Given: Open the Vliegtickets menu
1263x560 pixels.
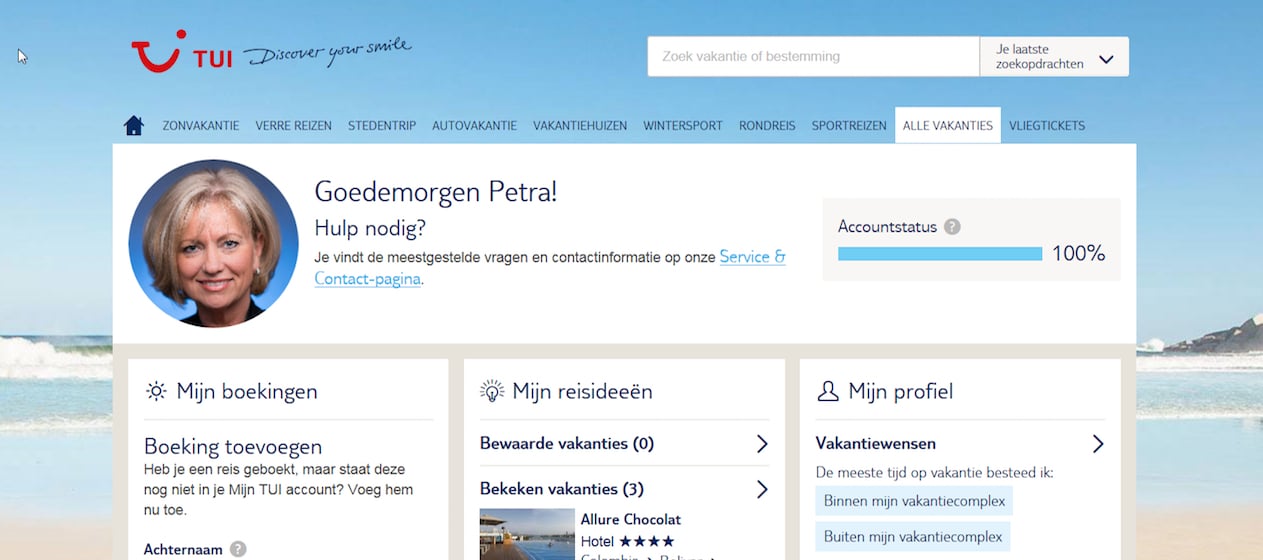Looking at the screenshot, I should point(1047,126).
